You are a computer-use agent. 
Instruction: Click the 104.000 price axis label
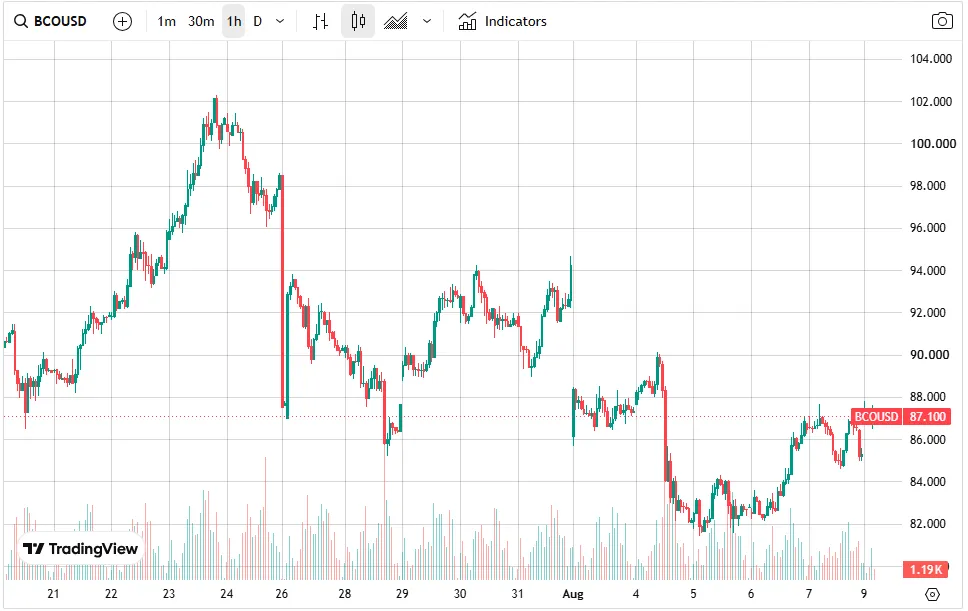point(931,59)
